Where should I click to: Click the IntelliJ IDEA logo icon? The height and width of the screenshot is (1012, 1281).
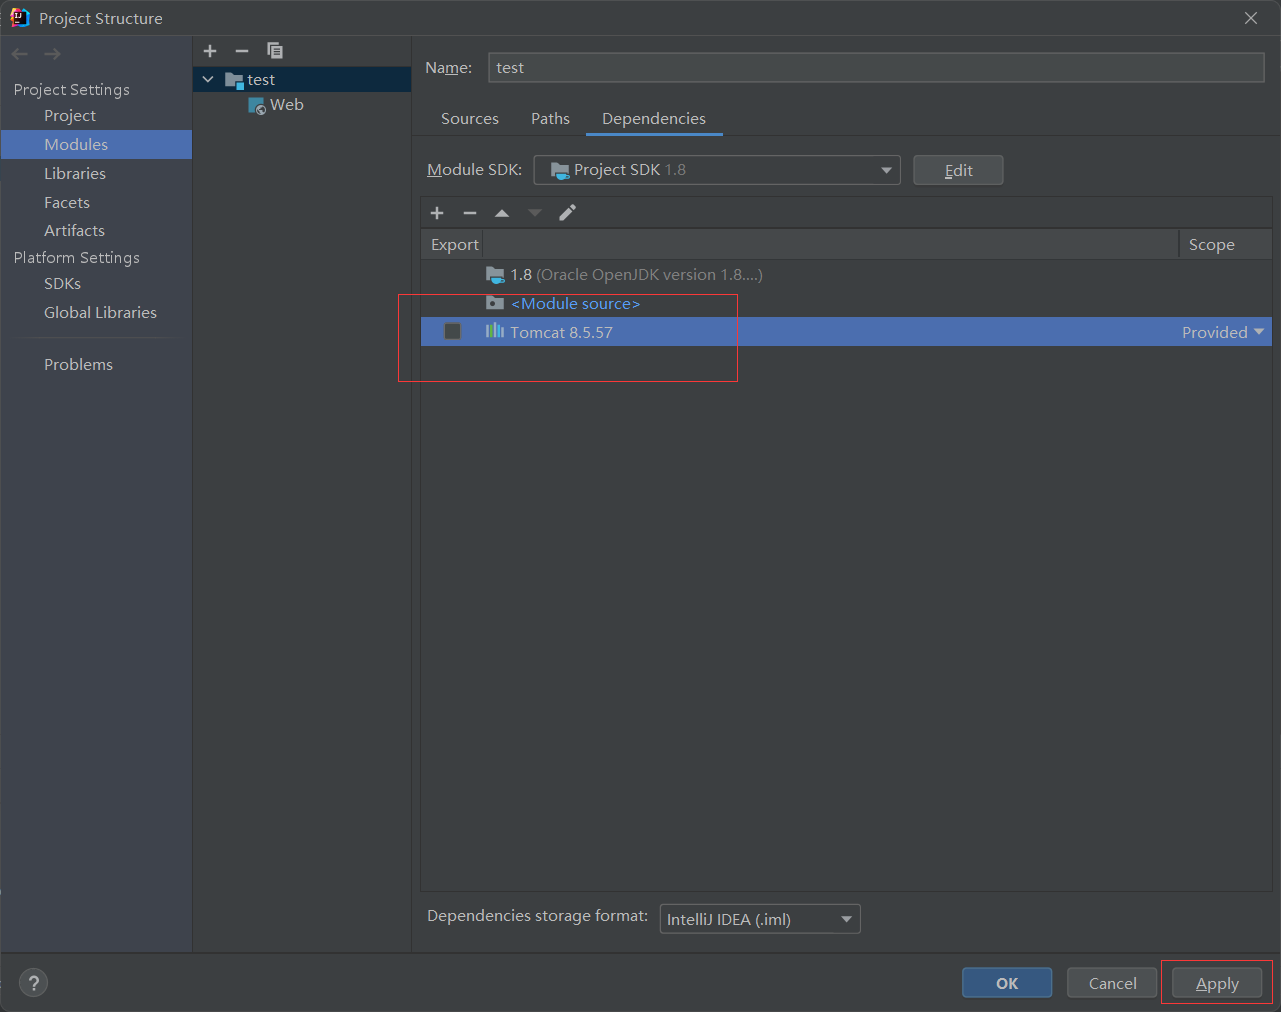[x=19, y=18]
